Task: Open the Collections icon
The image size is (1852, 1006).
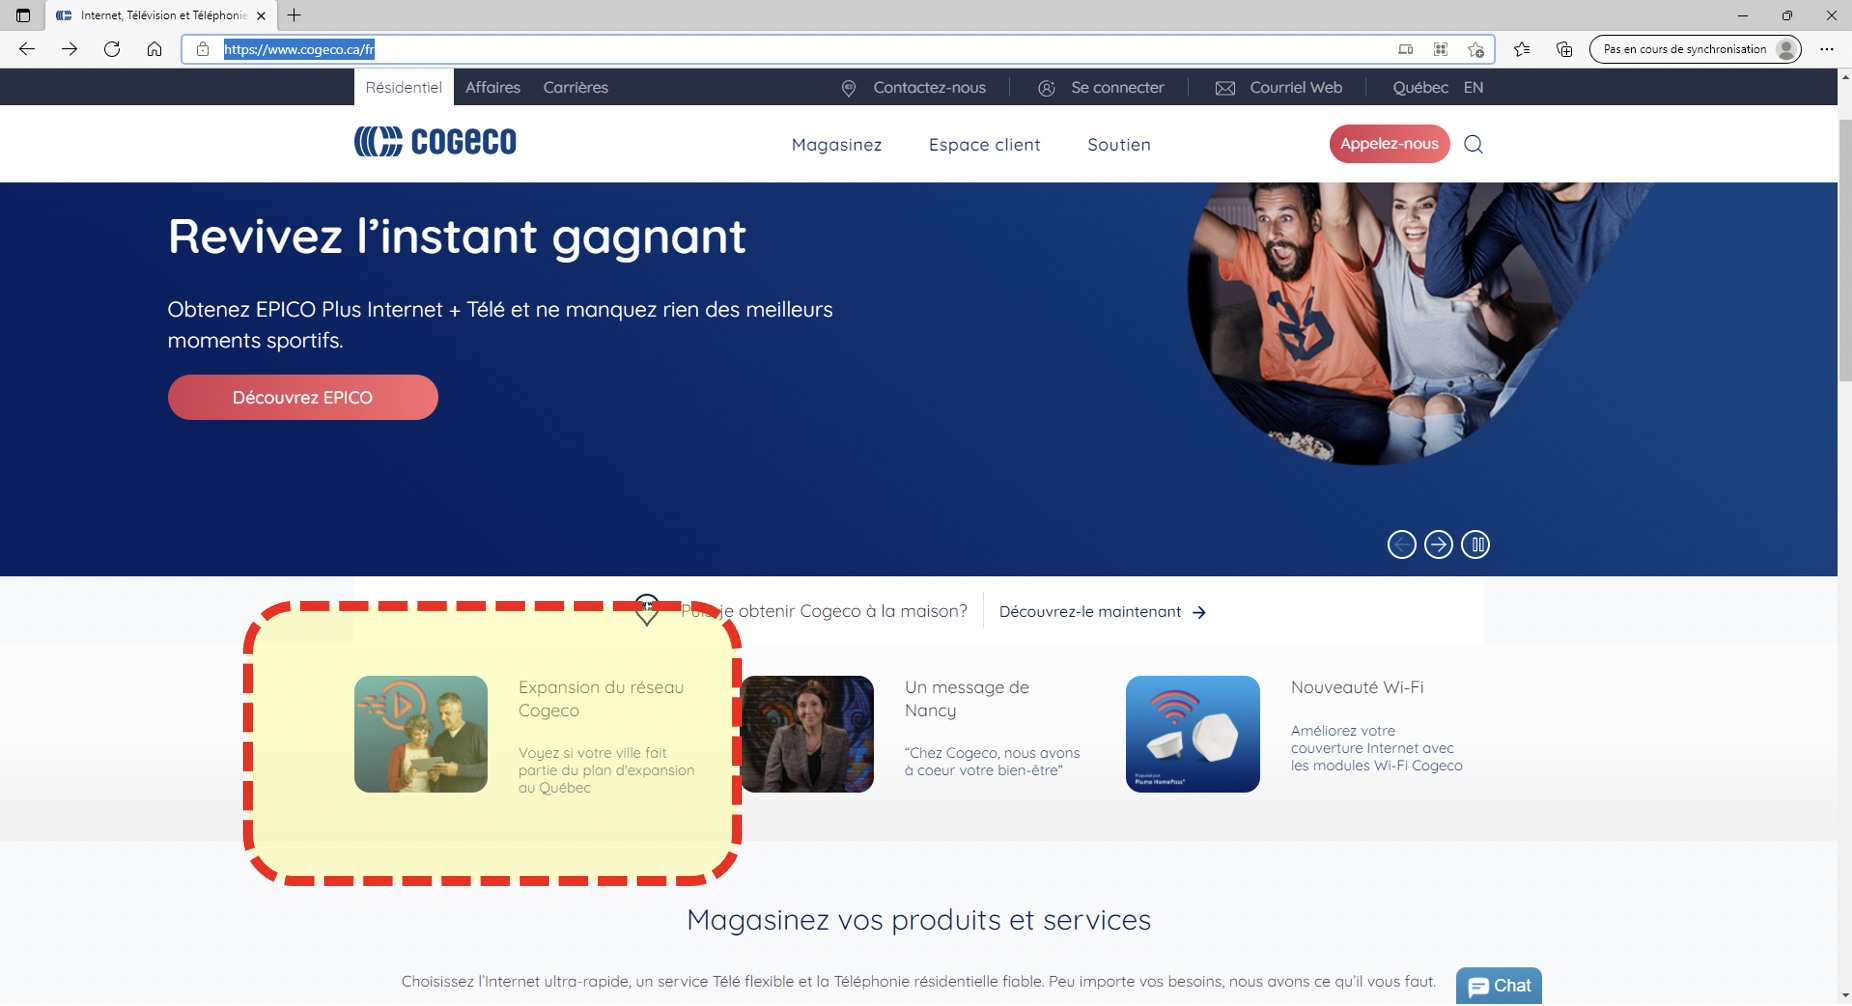Action: pos(1565,49)
